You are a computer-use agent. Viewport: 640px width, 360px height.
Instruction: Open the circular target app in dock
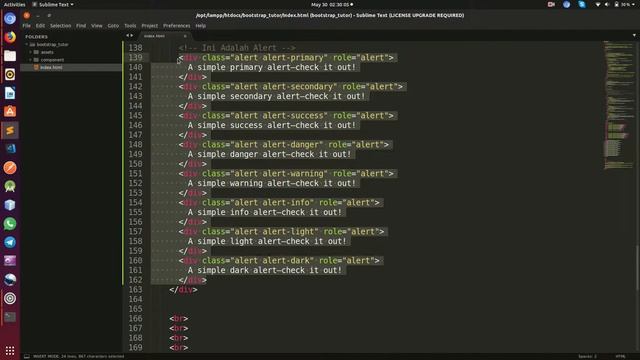click(10, 298)
